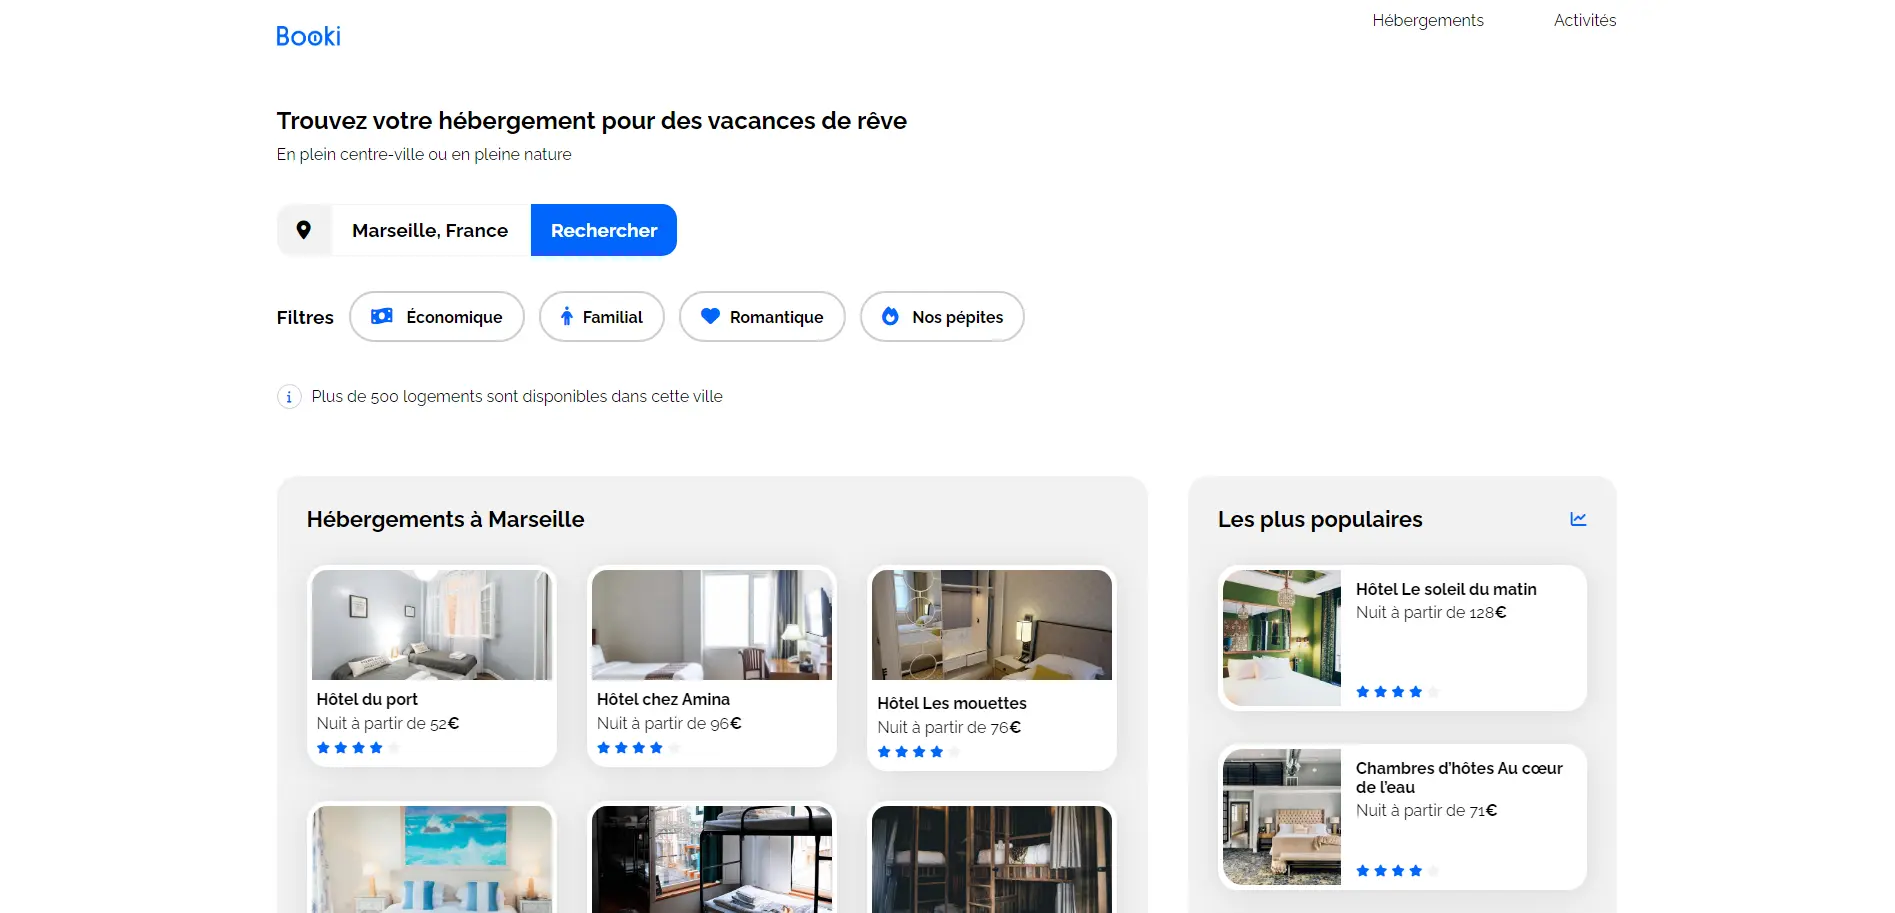This screenshot has height=913, width=1895.
Task: Open Chambres d'hôtes Au cœur de l'eau photo
Action: click(x=1282, y=817)
